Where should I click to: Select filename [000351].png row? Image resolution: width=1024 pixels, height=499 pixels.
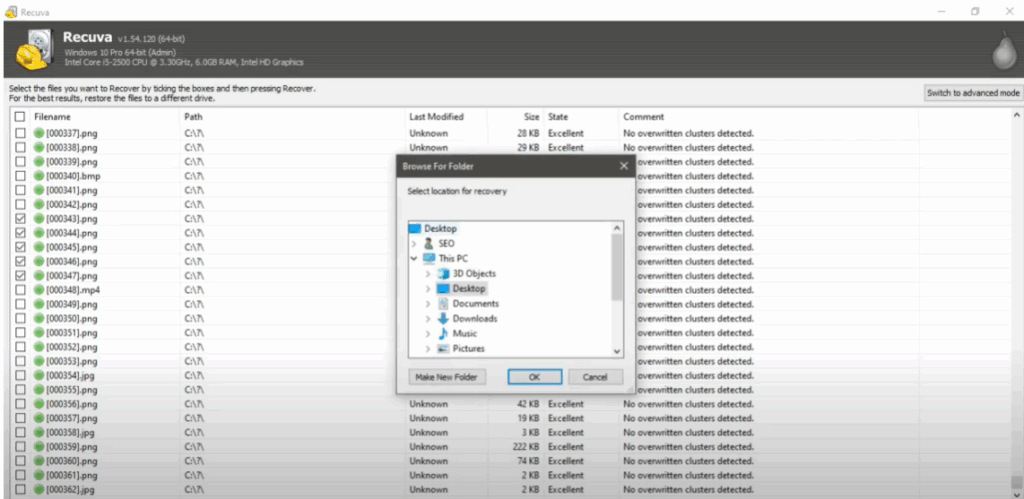[72, 333]
